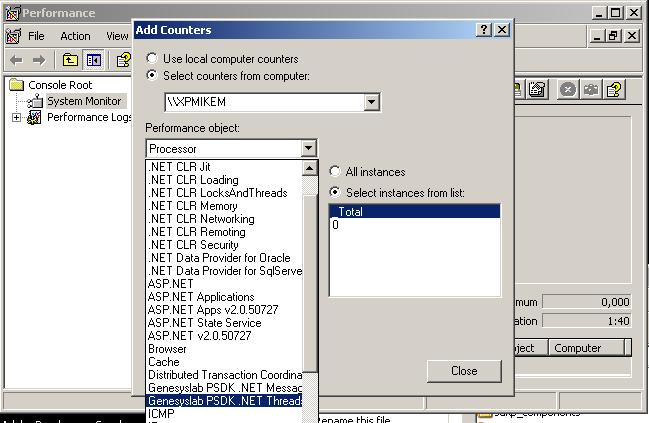The image size is (649, 423).
Task: Click the Back arrow in the toolbar
Action: click(x=17, y=60)
